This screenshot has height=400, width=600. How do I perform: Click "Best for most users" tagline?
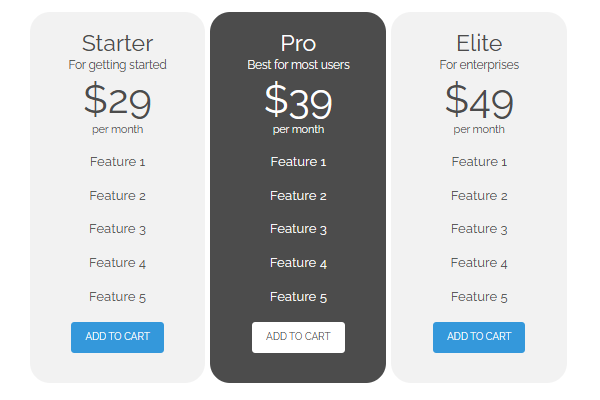point(298,65)
